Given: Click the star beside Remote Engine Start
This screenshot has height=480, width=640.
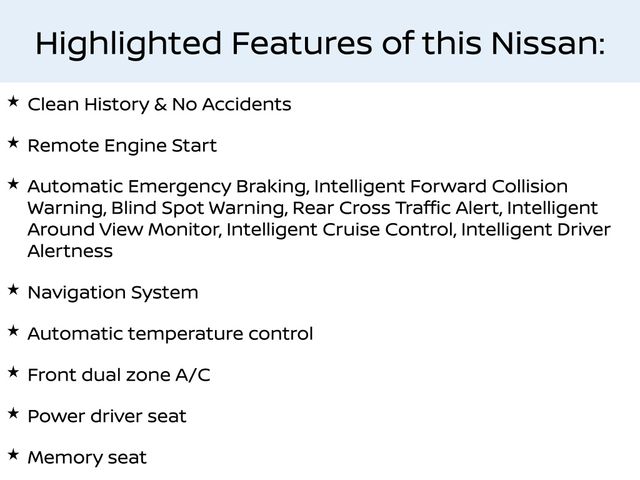Looking at the screenshot, I should coord(13,142).
